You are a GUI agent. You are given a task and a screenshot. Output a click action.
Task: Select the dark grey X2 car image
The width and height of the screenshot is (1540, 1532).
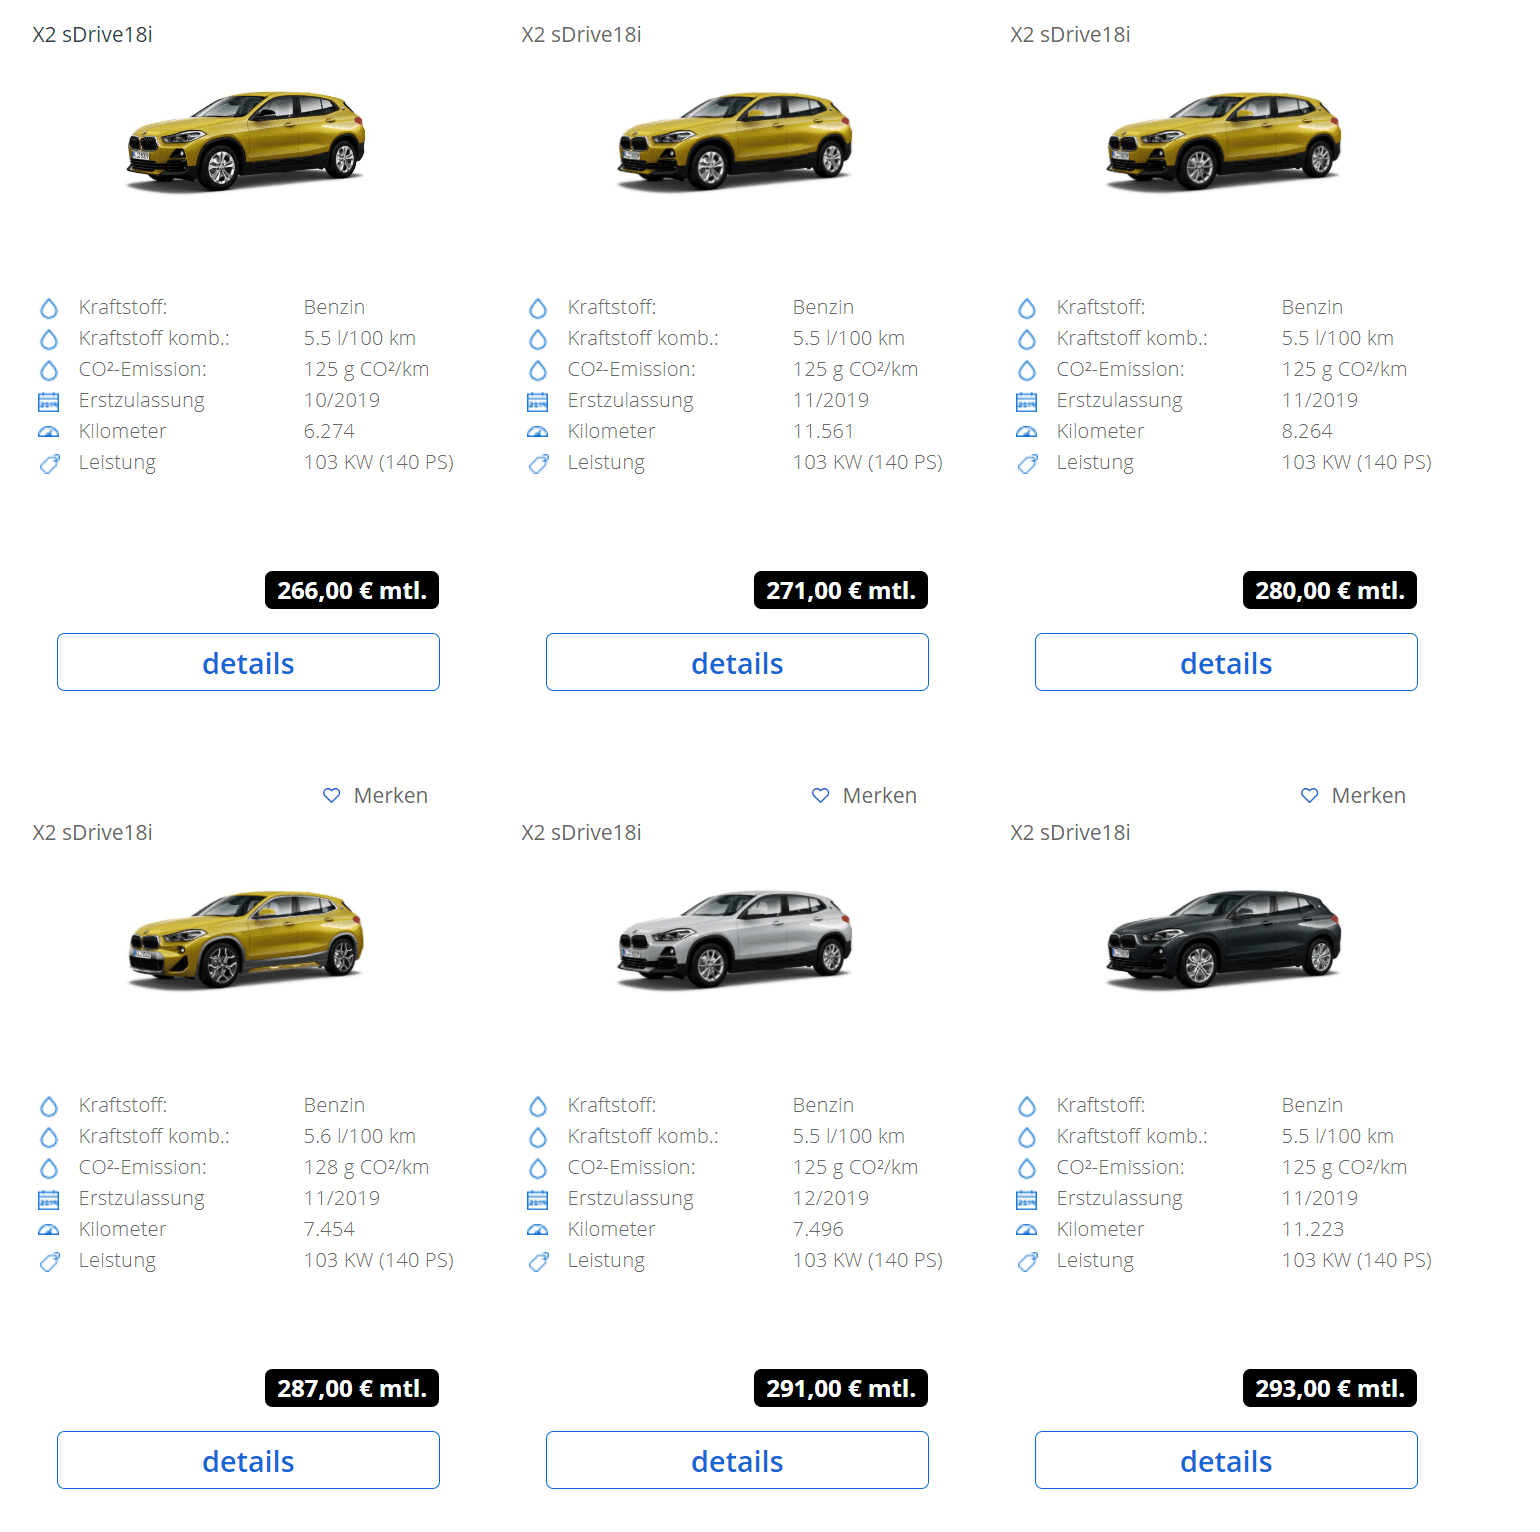(1224, 939)
